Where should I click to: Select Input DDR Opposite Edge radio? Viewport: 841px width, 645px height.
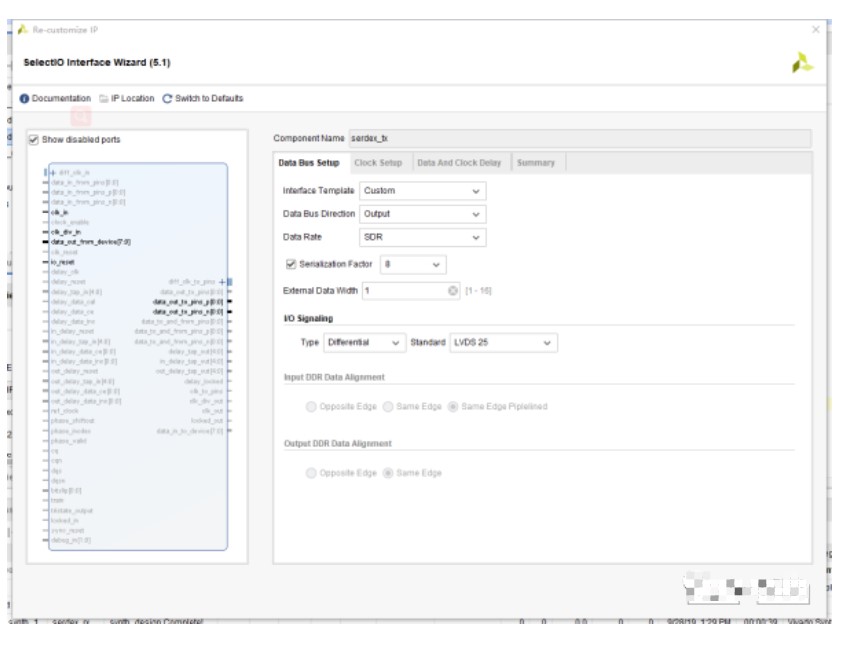311,407
